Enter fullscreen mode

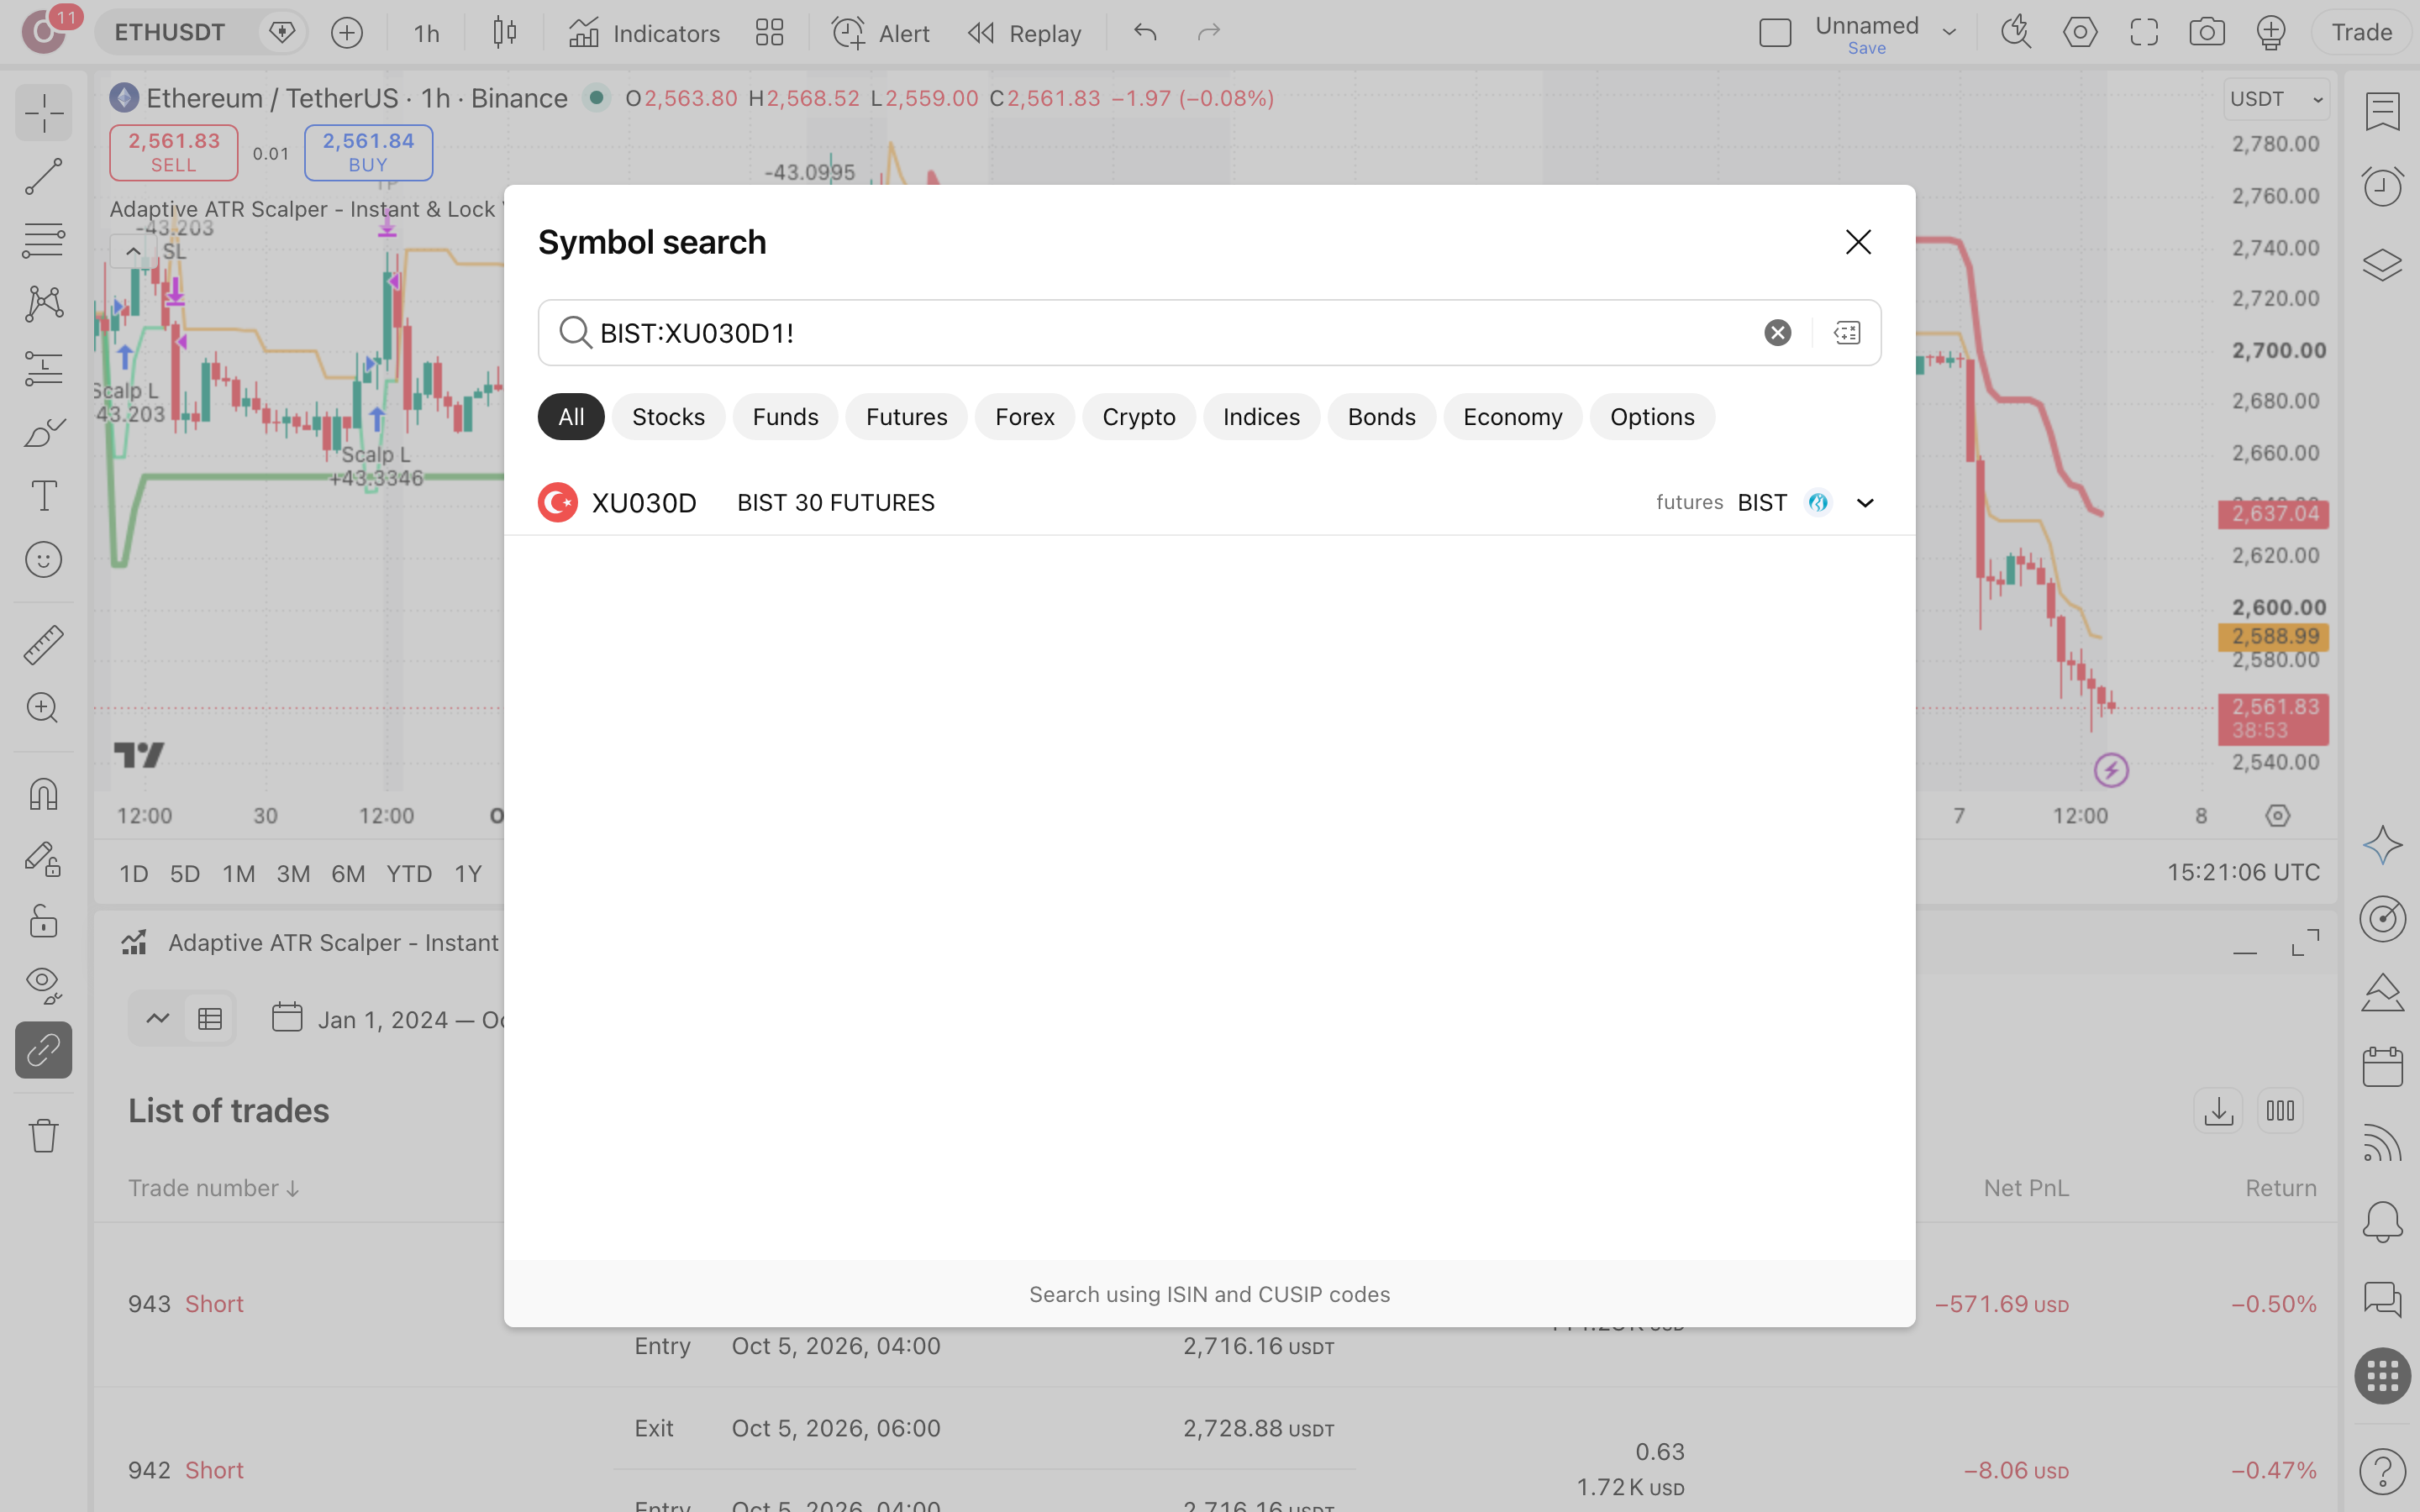2143,33
